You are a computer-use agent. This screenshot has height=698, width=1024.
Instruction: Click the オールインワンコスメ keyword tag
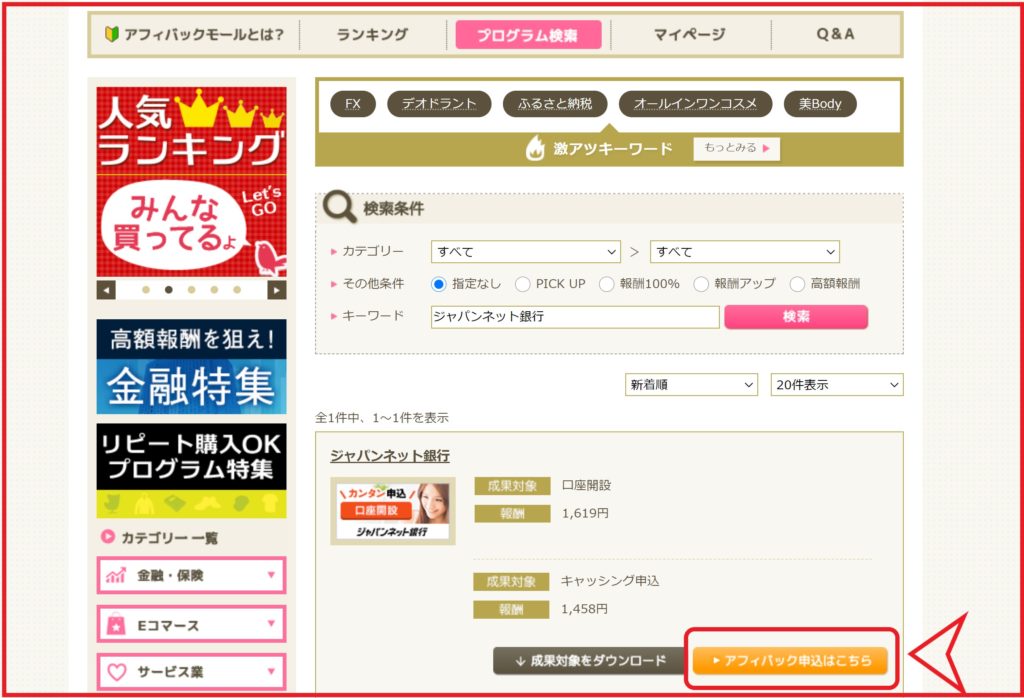click(x=696, y=104)
